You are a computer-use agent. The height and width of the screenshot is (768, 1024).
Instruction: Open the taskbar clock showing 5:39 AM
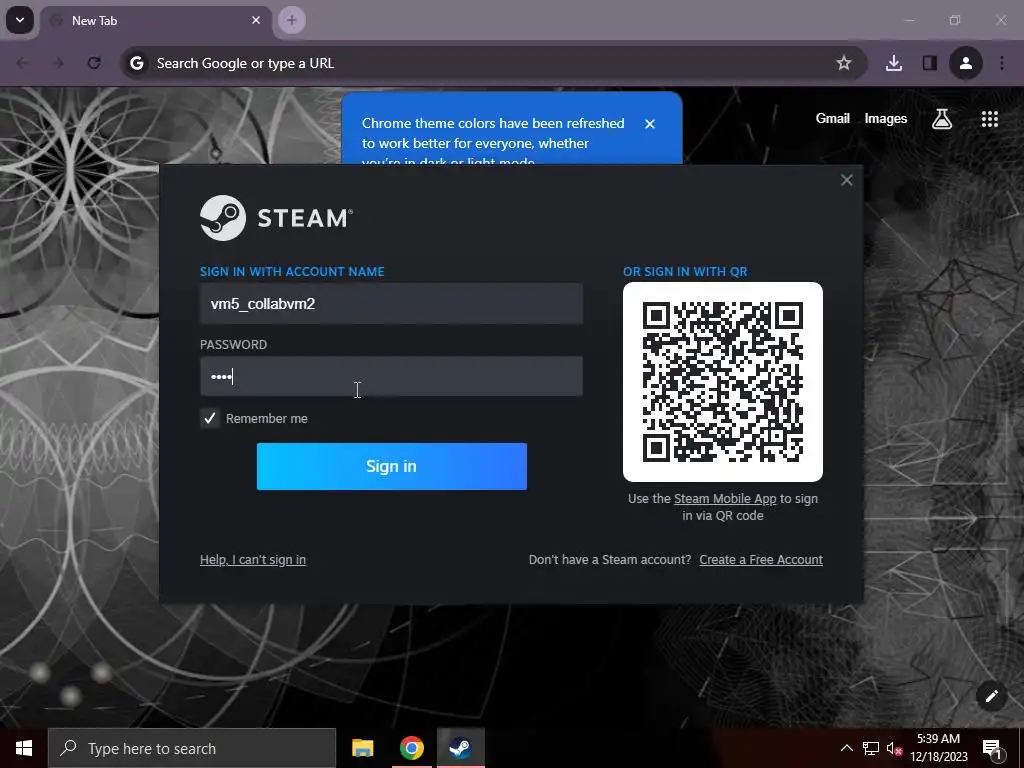938,748
